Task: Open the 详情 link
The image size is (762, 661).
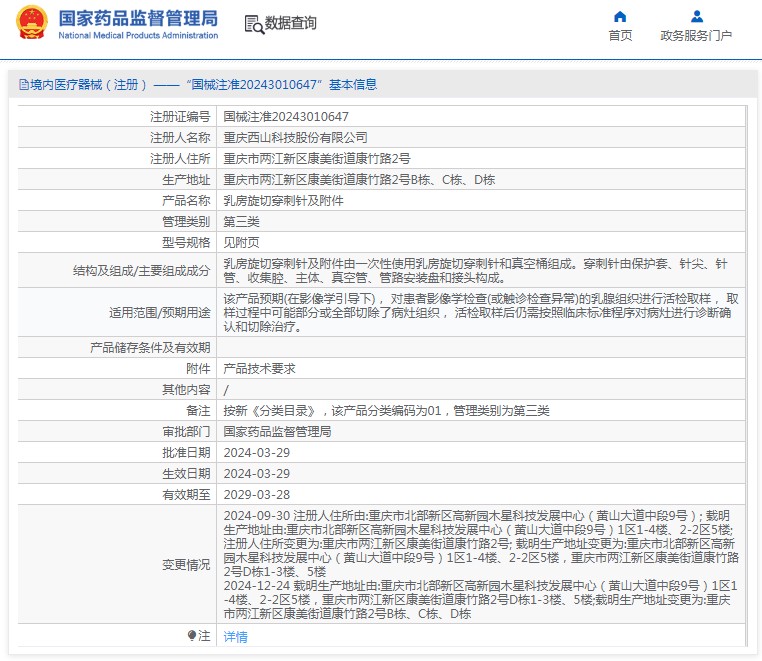Action: [x=235, y=637]
